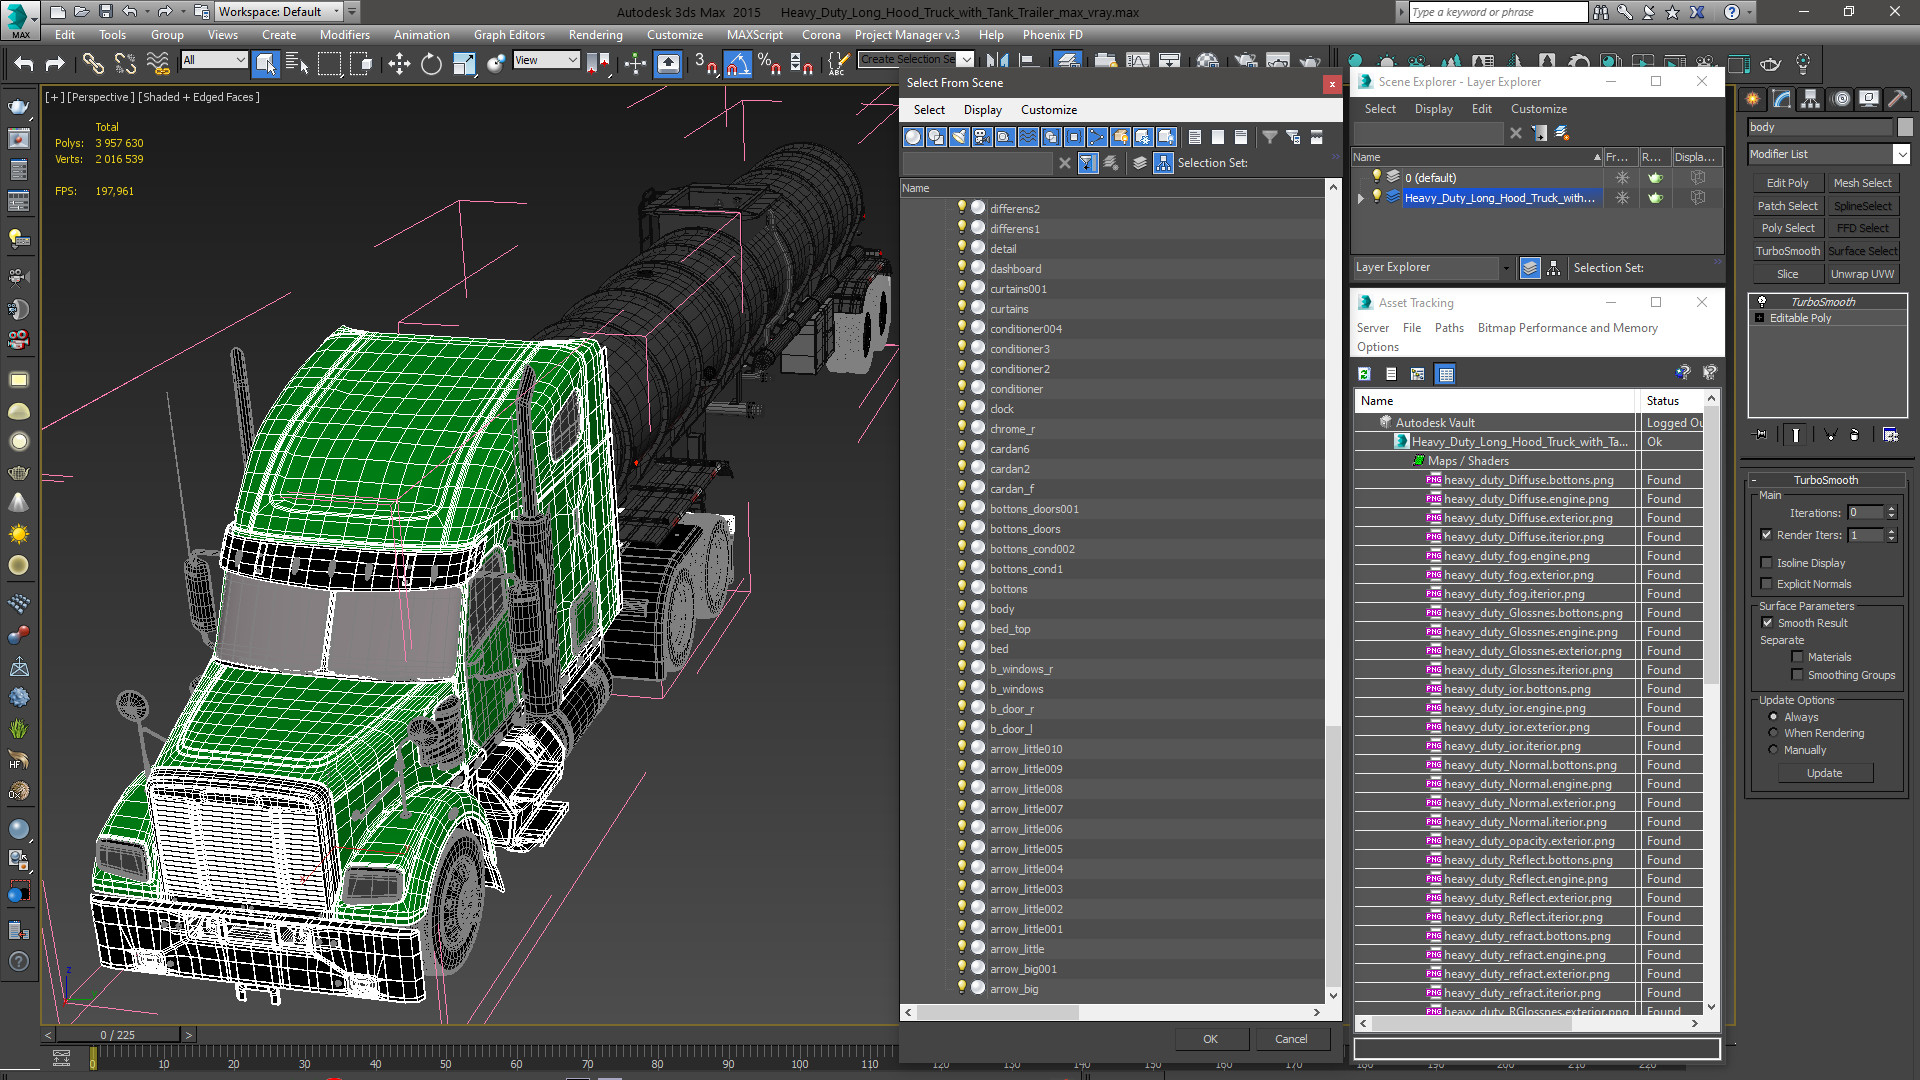Click the Iterations spinner arrows
Viewport: 1920px width, 1080px height.
(1891, 513)
